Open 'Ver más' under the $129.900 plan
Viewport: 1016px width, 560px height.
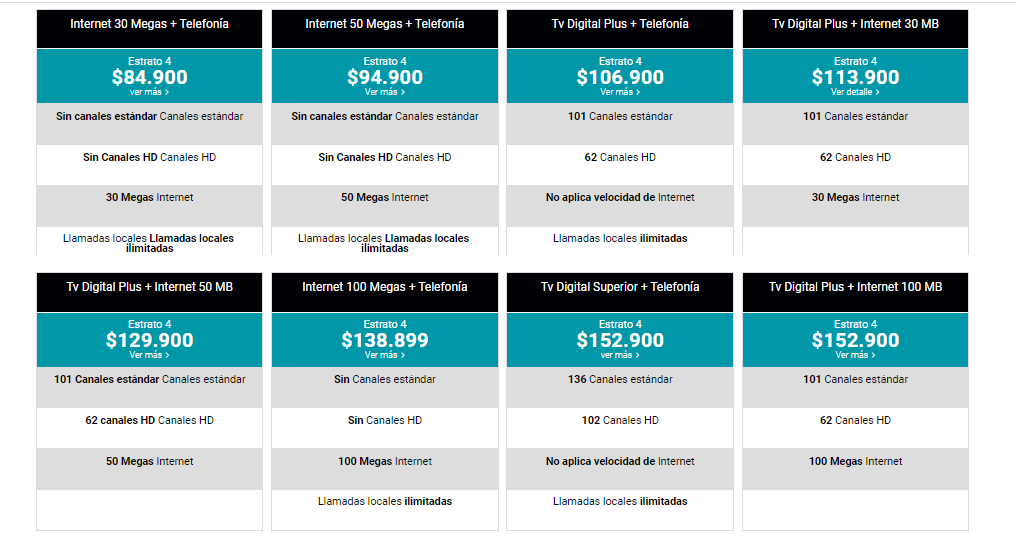tap(149, 355)
